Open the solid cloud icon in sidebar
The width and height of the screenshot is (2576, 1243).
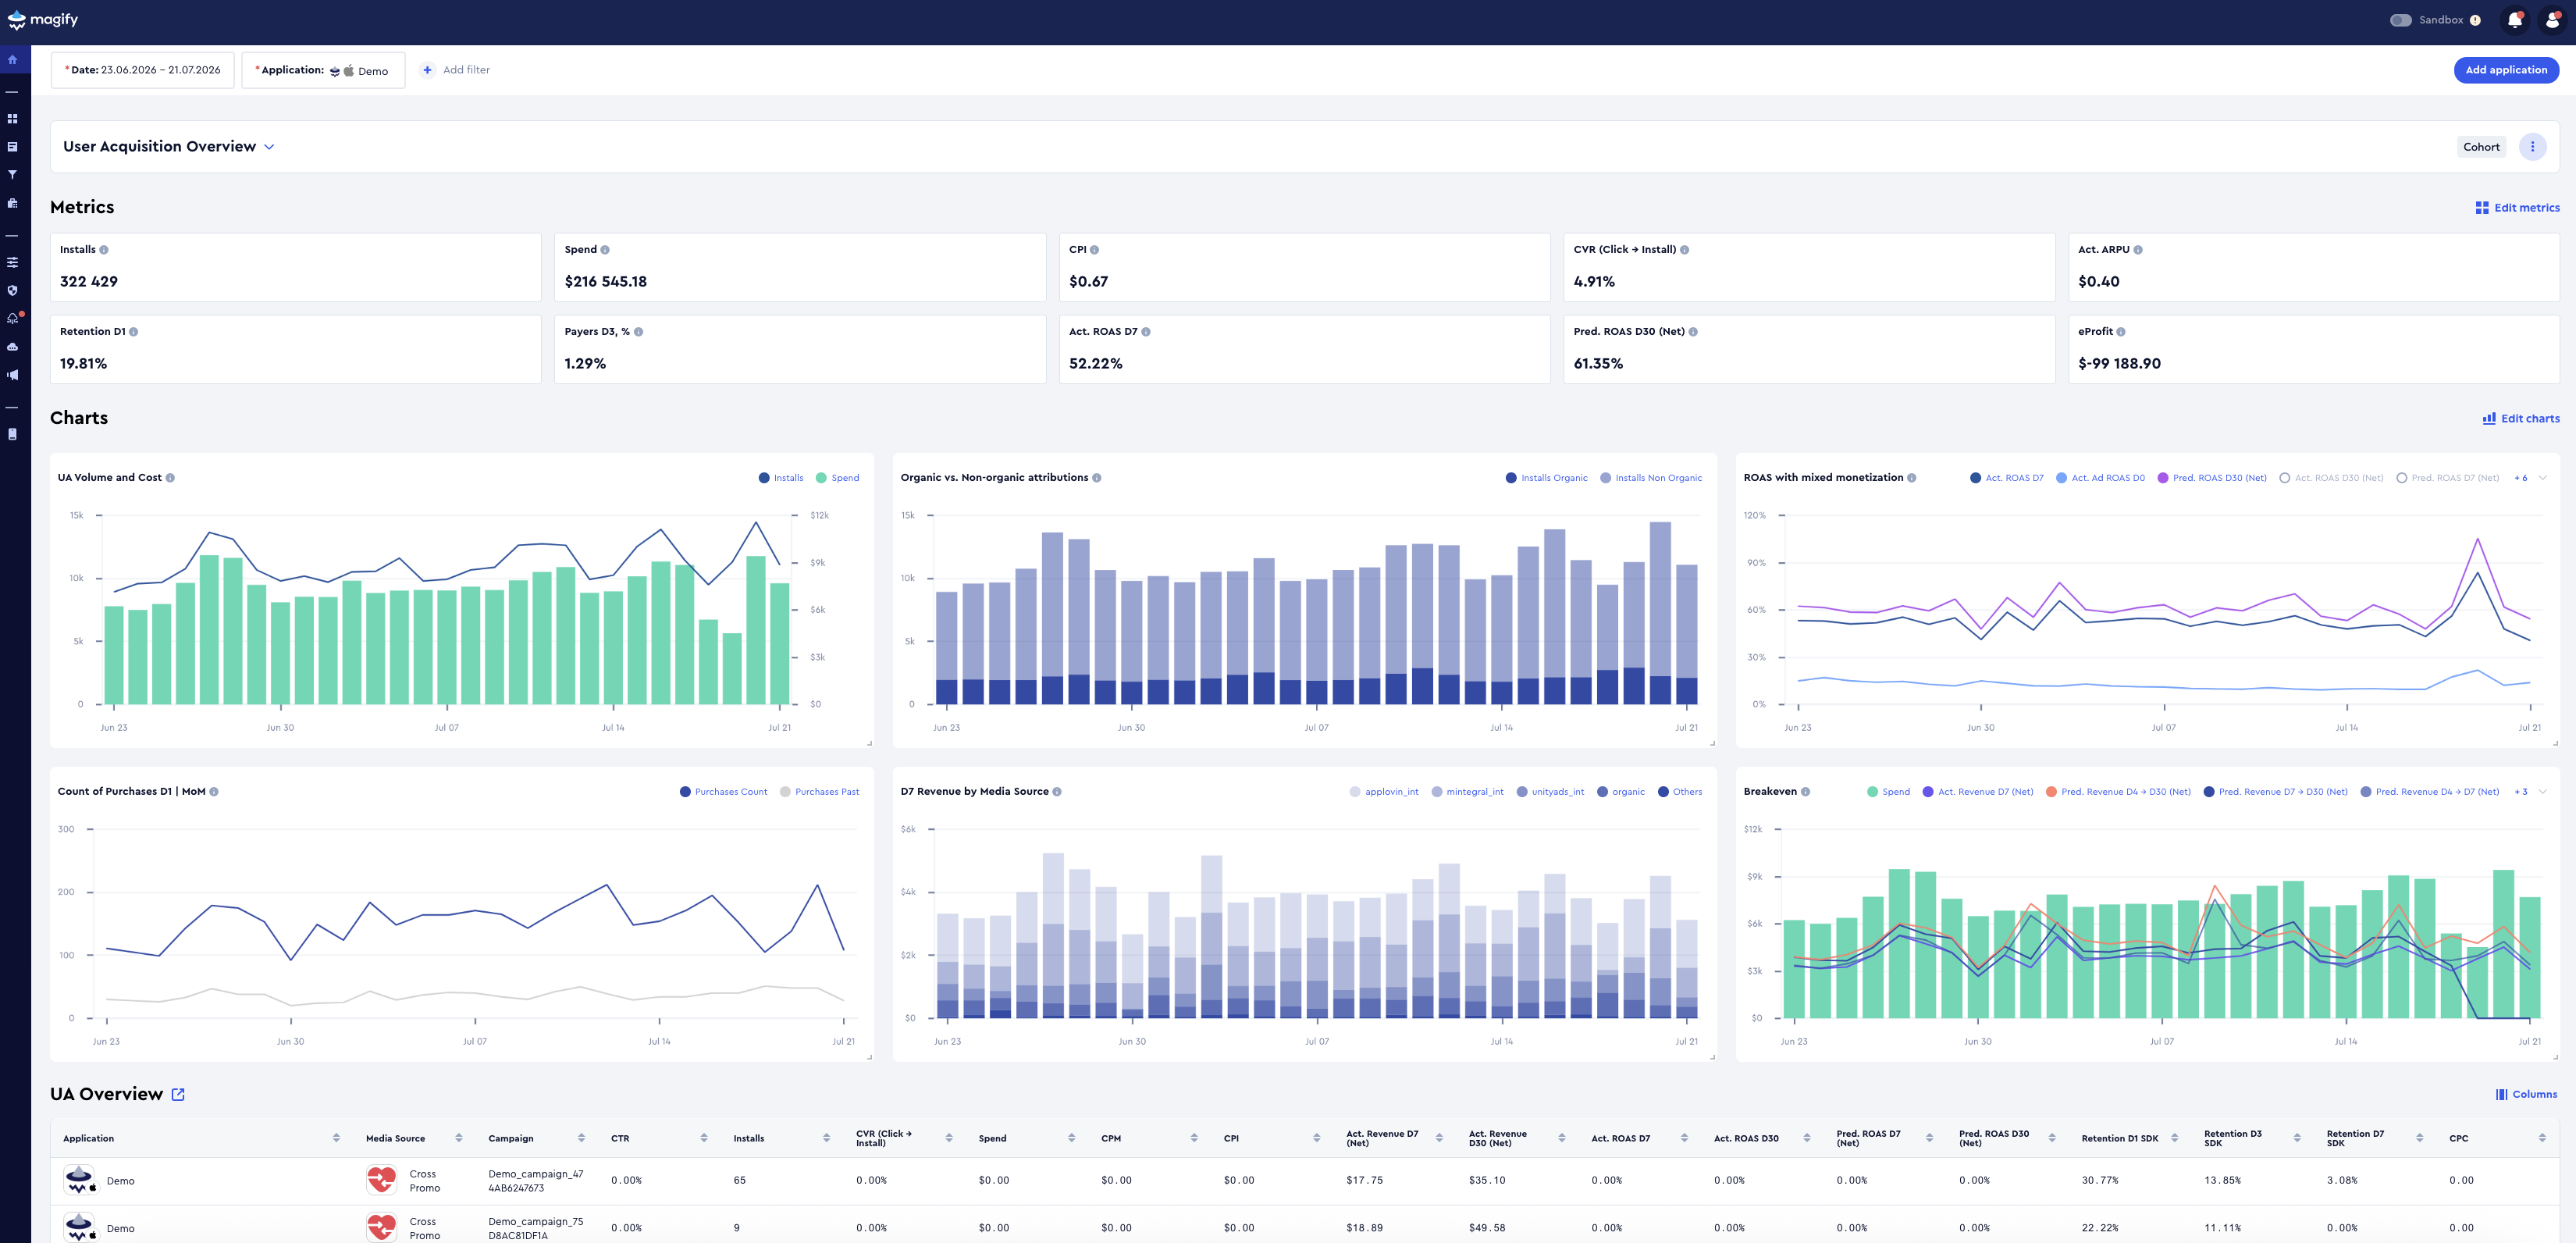coord(12,347)
